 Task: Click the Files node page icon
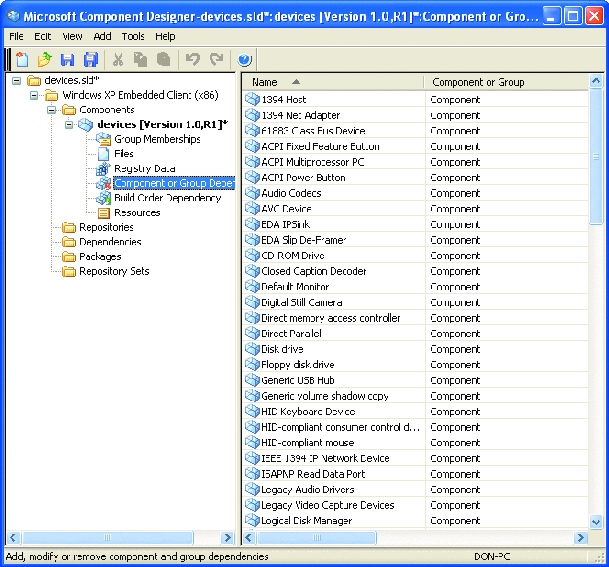[x=103, y=154]
